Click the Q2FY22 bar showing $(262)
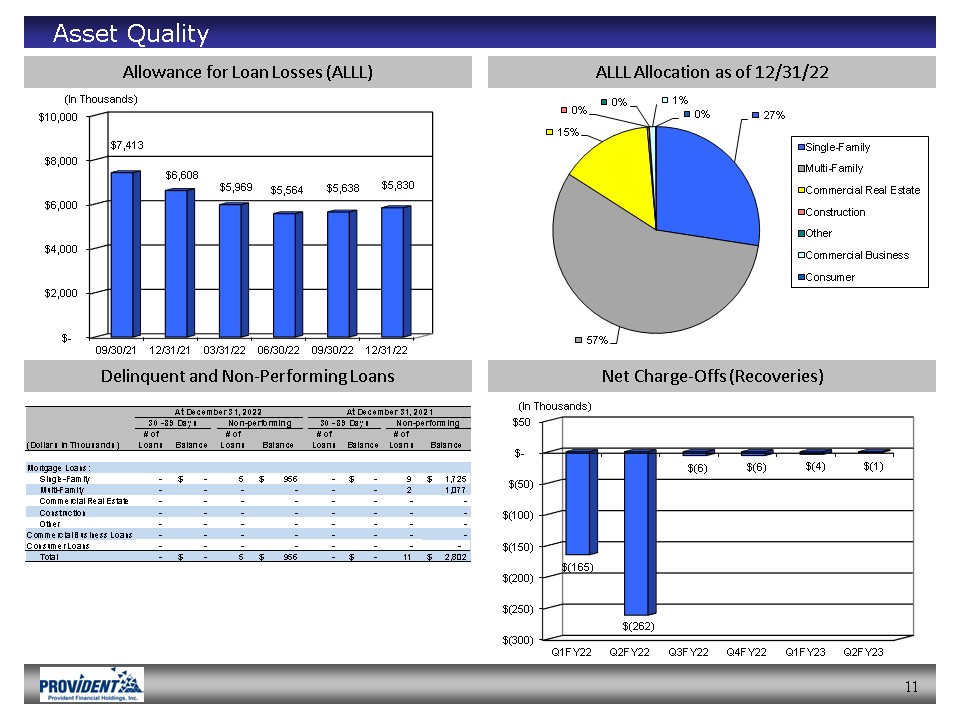The width and height of the screenshot is (960, 720). (637, 533)
